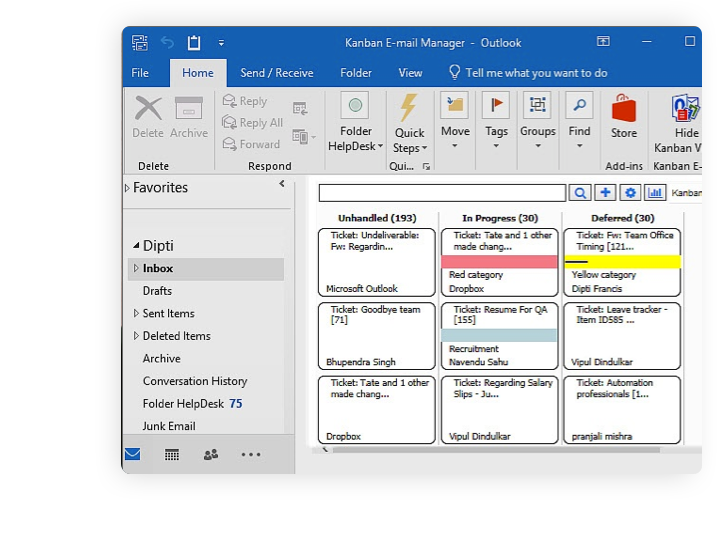Click the clipboard icon in quick access toolbar
The image size is (717, 536).
tap(194, 43)
